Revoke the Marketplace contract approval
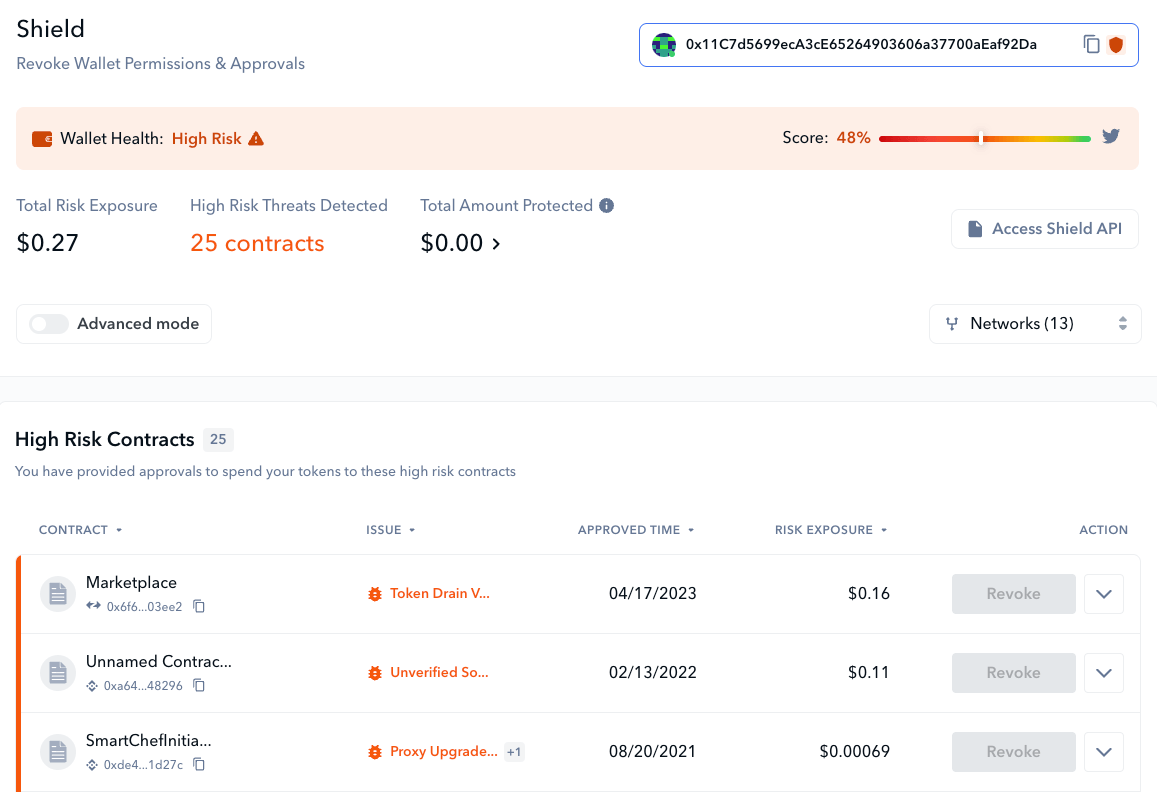 click(x=1013, y=594)
